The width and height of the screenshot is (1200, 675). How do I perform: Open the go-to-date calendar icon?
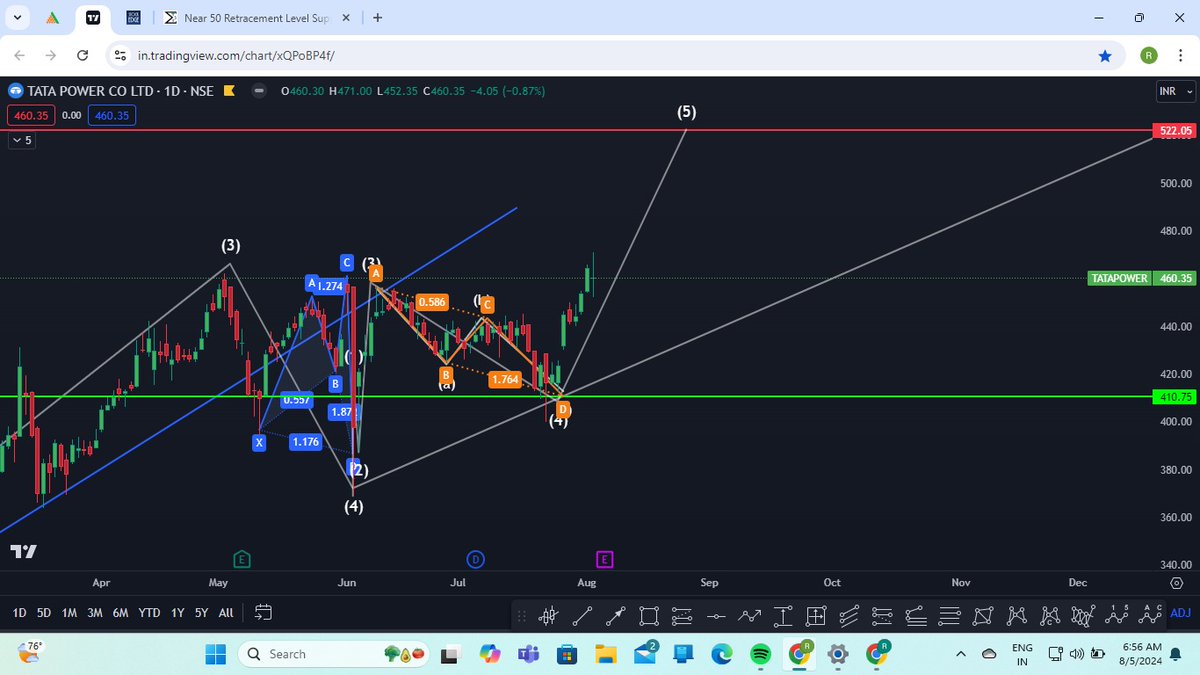(264, 612)
